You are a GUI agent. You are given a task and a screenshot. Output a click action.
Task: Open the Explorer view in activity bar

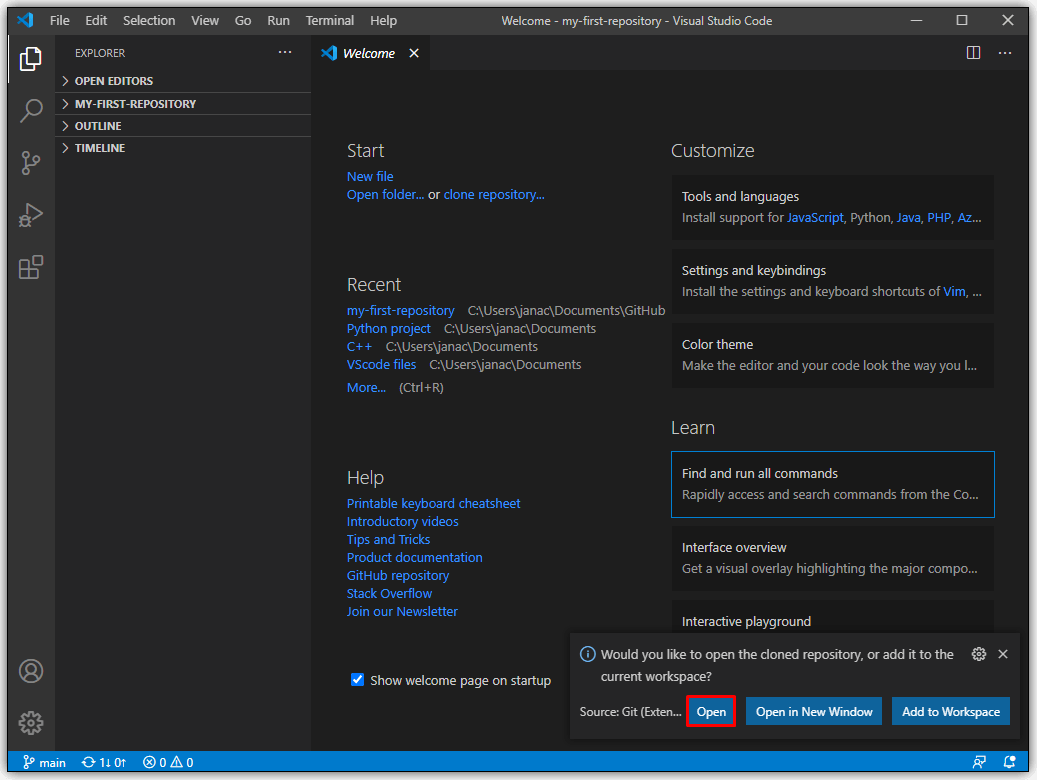coord(30,59)
